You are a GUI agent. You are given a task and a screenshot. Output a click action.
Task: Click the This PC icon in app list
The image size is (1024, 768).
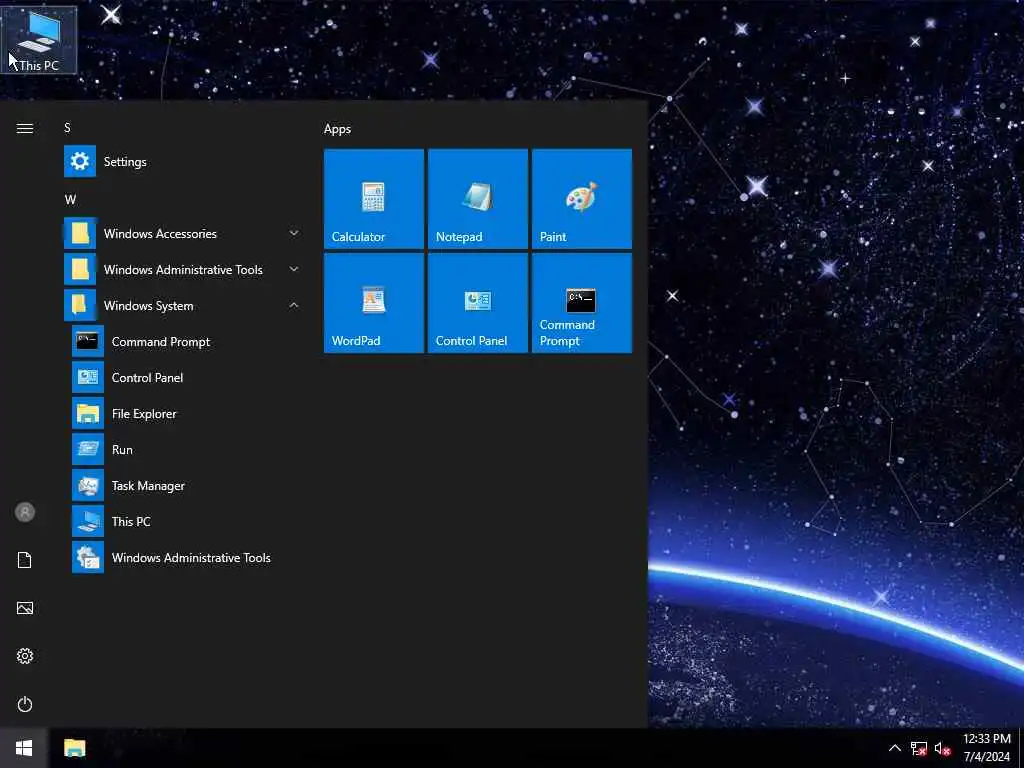88,521
